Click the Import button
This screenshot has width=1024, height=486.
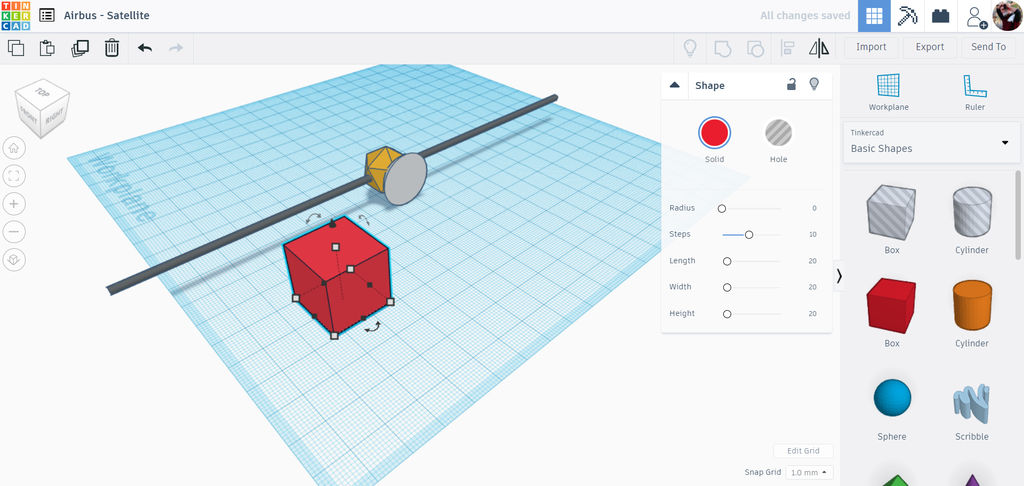click(x=871, y=47)
